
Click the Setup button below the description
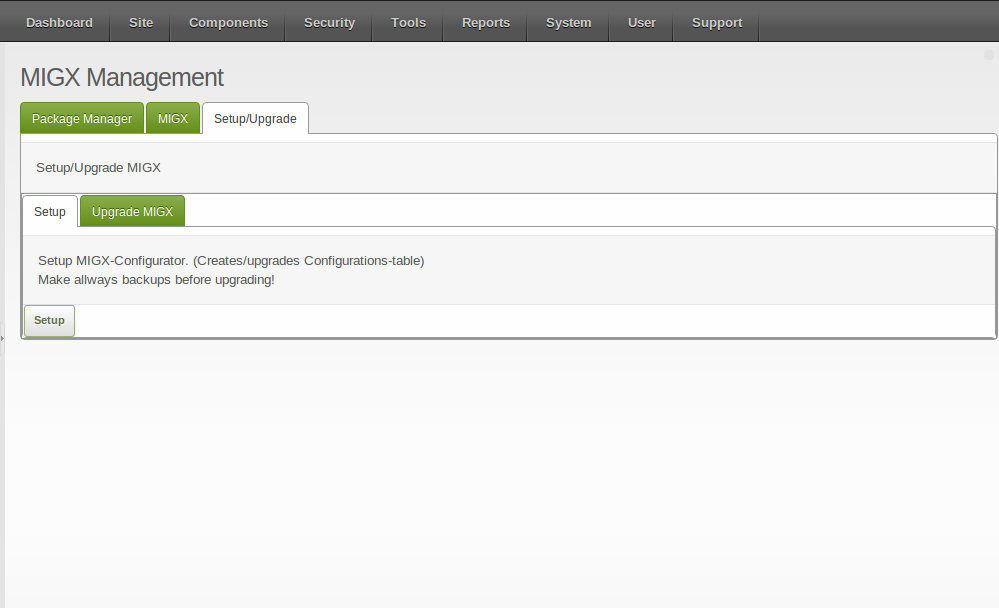click(49, 321)
